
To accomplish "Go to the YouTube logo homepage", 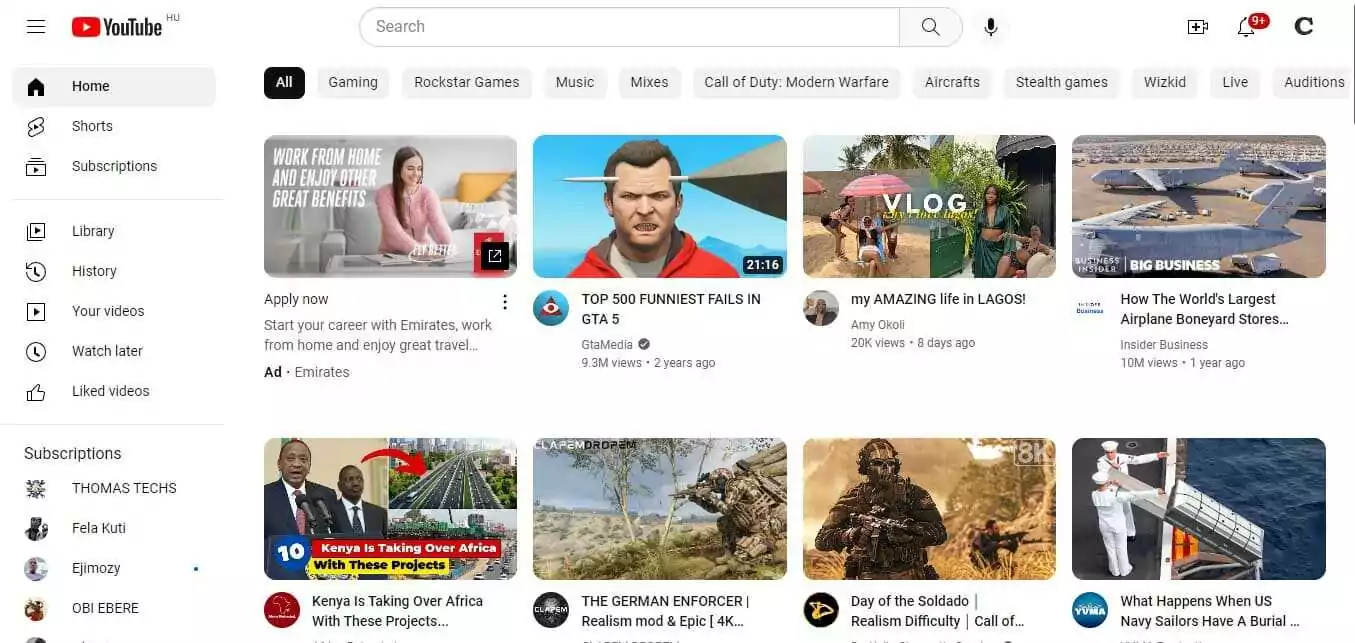I will click(117, 27).
